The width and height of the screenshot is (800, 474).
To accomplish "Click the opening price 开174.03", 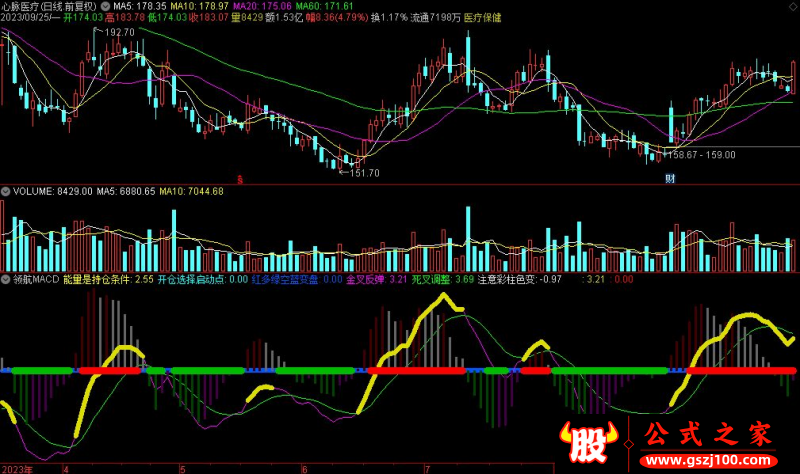I will pos(83,17).
